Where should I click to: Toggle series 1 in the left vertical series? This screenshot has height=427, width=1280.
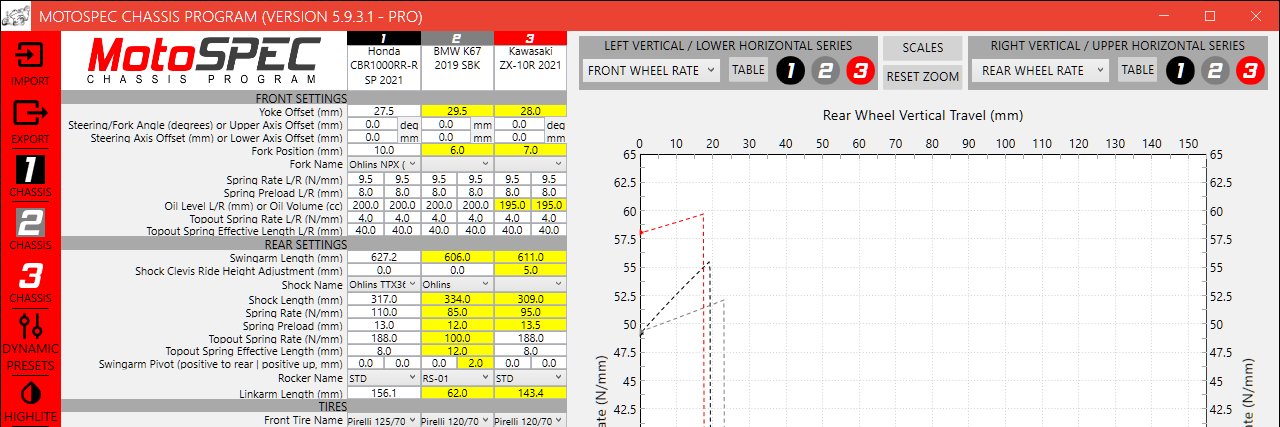tap(792, 70)
